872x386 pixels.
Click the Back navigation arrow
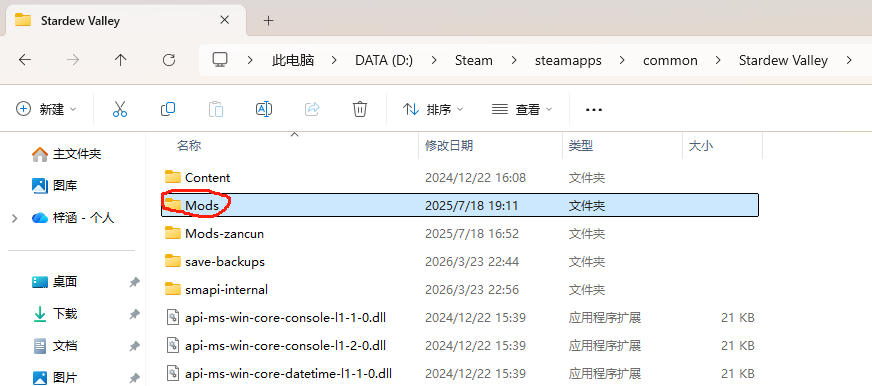(24, 60)
